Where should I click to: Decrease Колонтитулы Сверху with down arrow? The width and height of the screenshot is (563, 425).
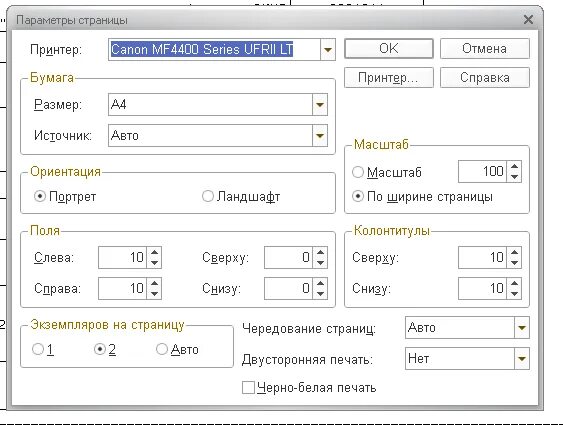(514, 263)
